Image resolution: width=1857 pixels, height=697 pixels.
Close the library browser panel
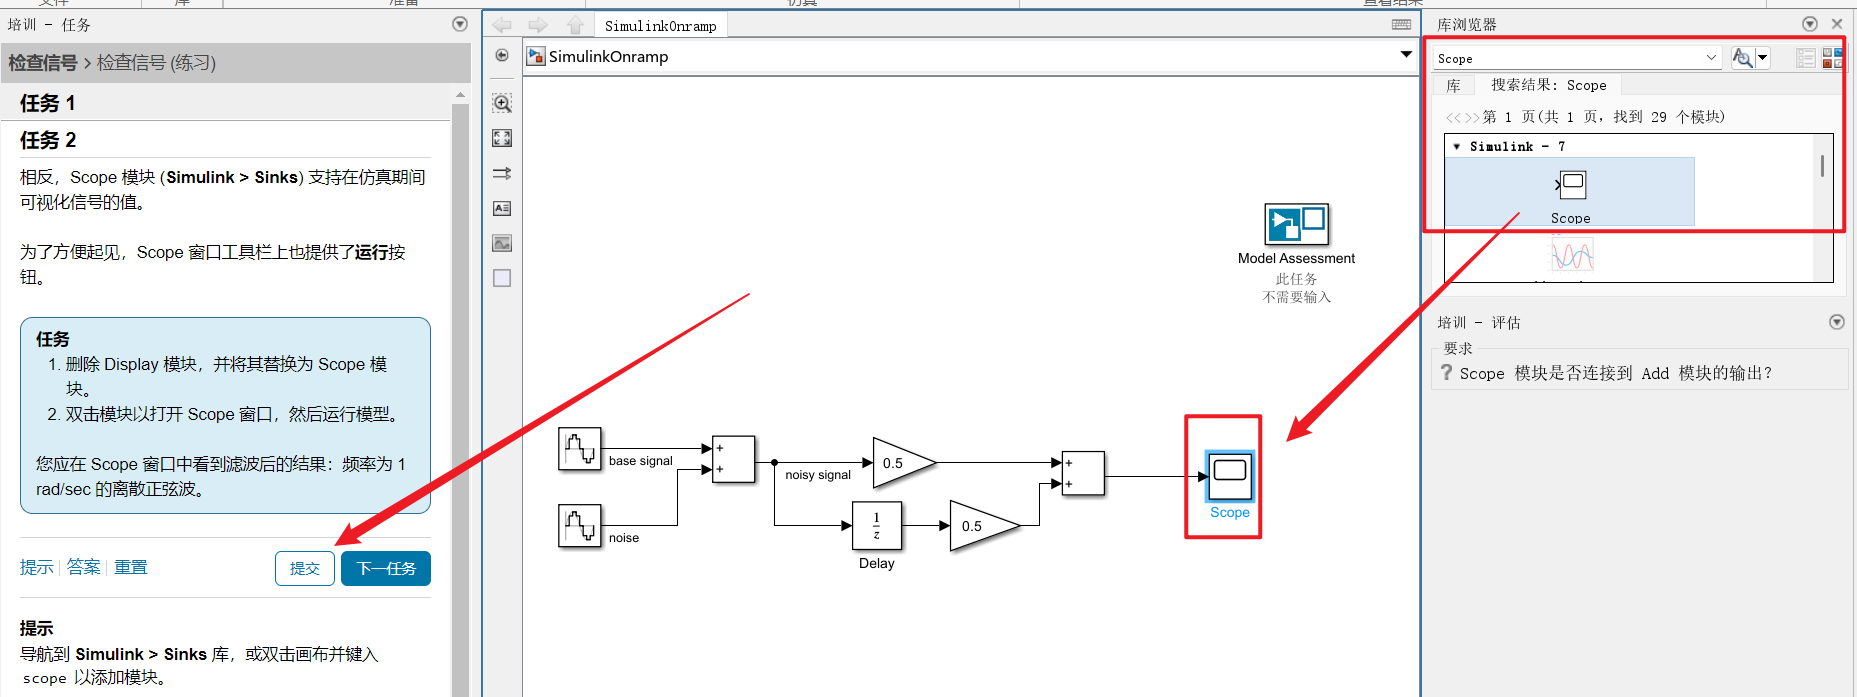(x=1837, y=24)
